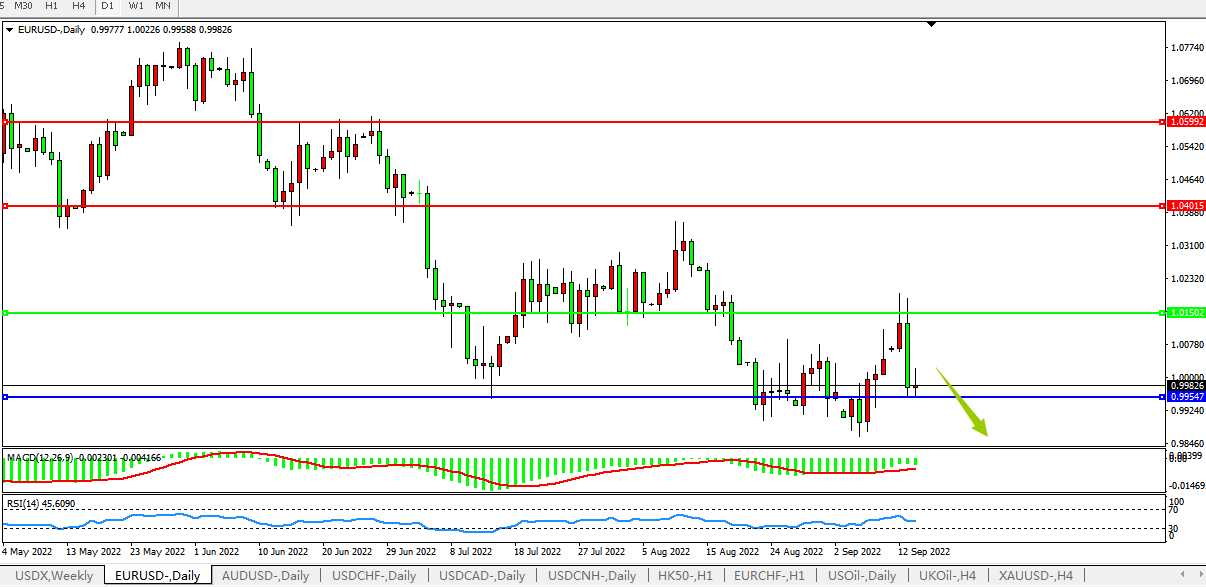Select the 1.01502 green price label

[1184, 313]
